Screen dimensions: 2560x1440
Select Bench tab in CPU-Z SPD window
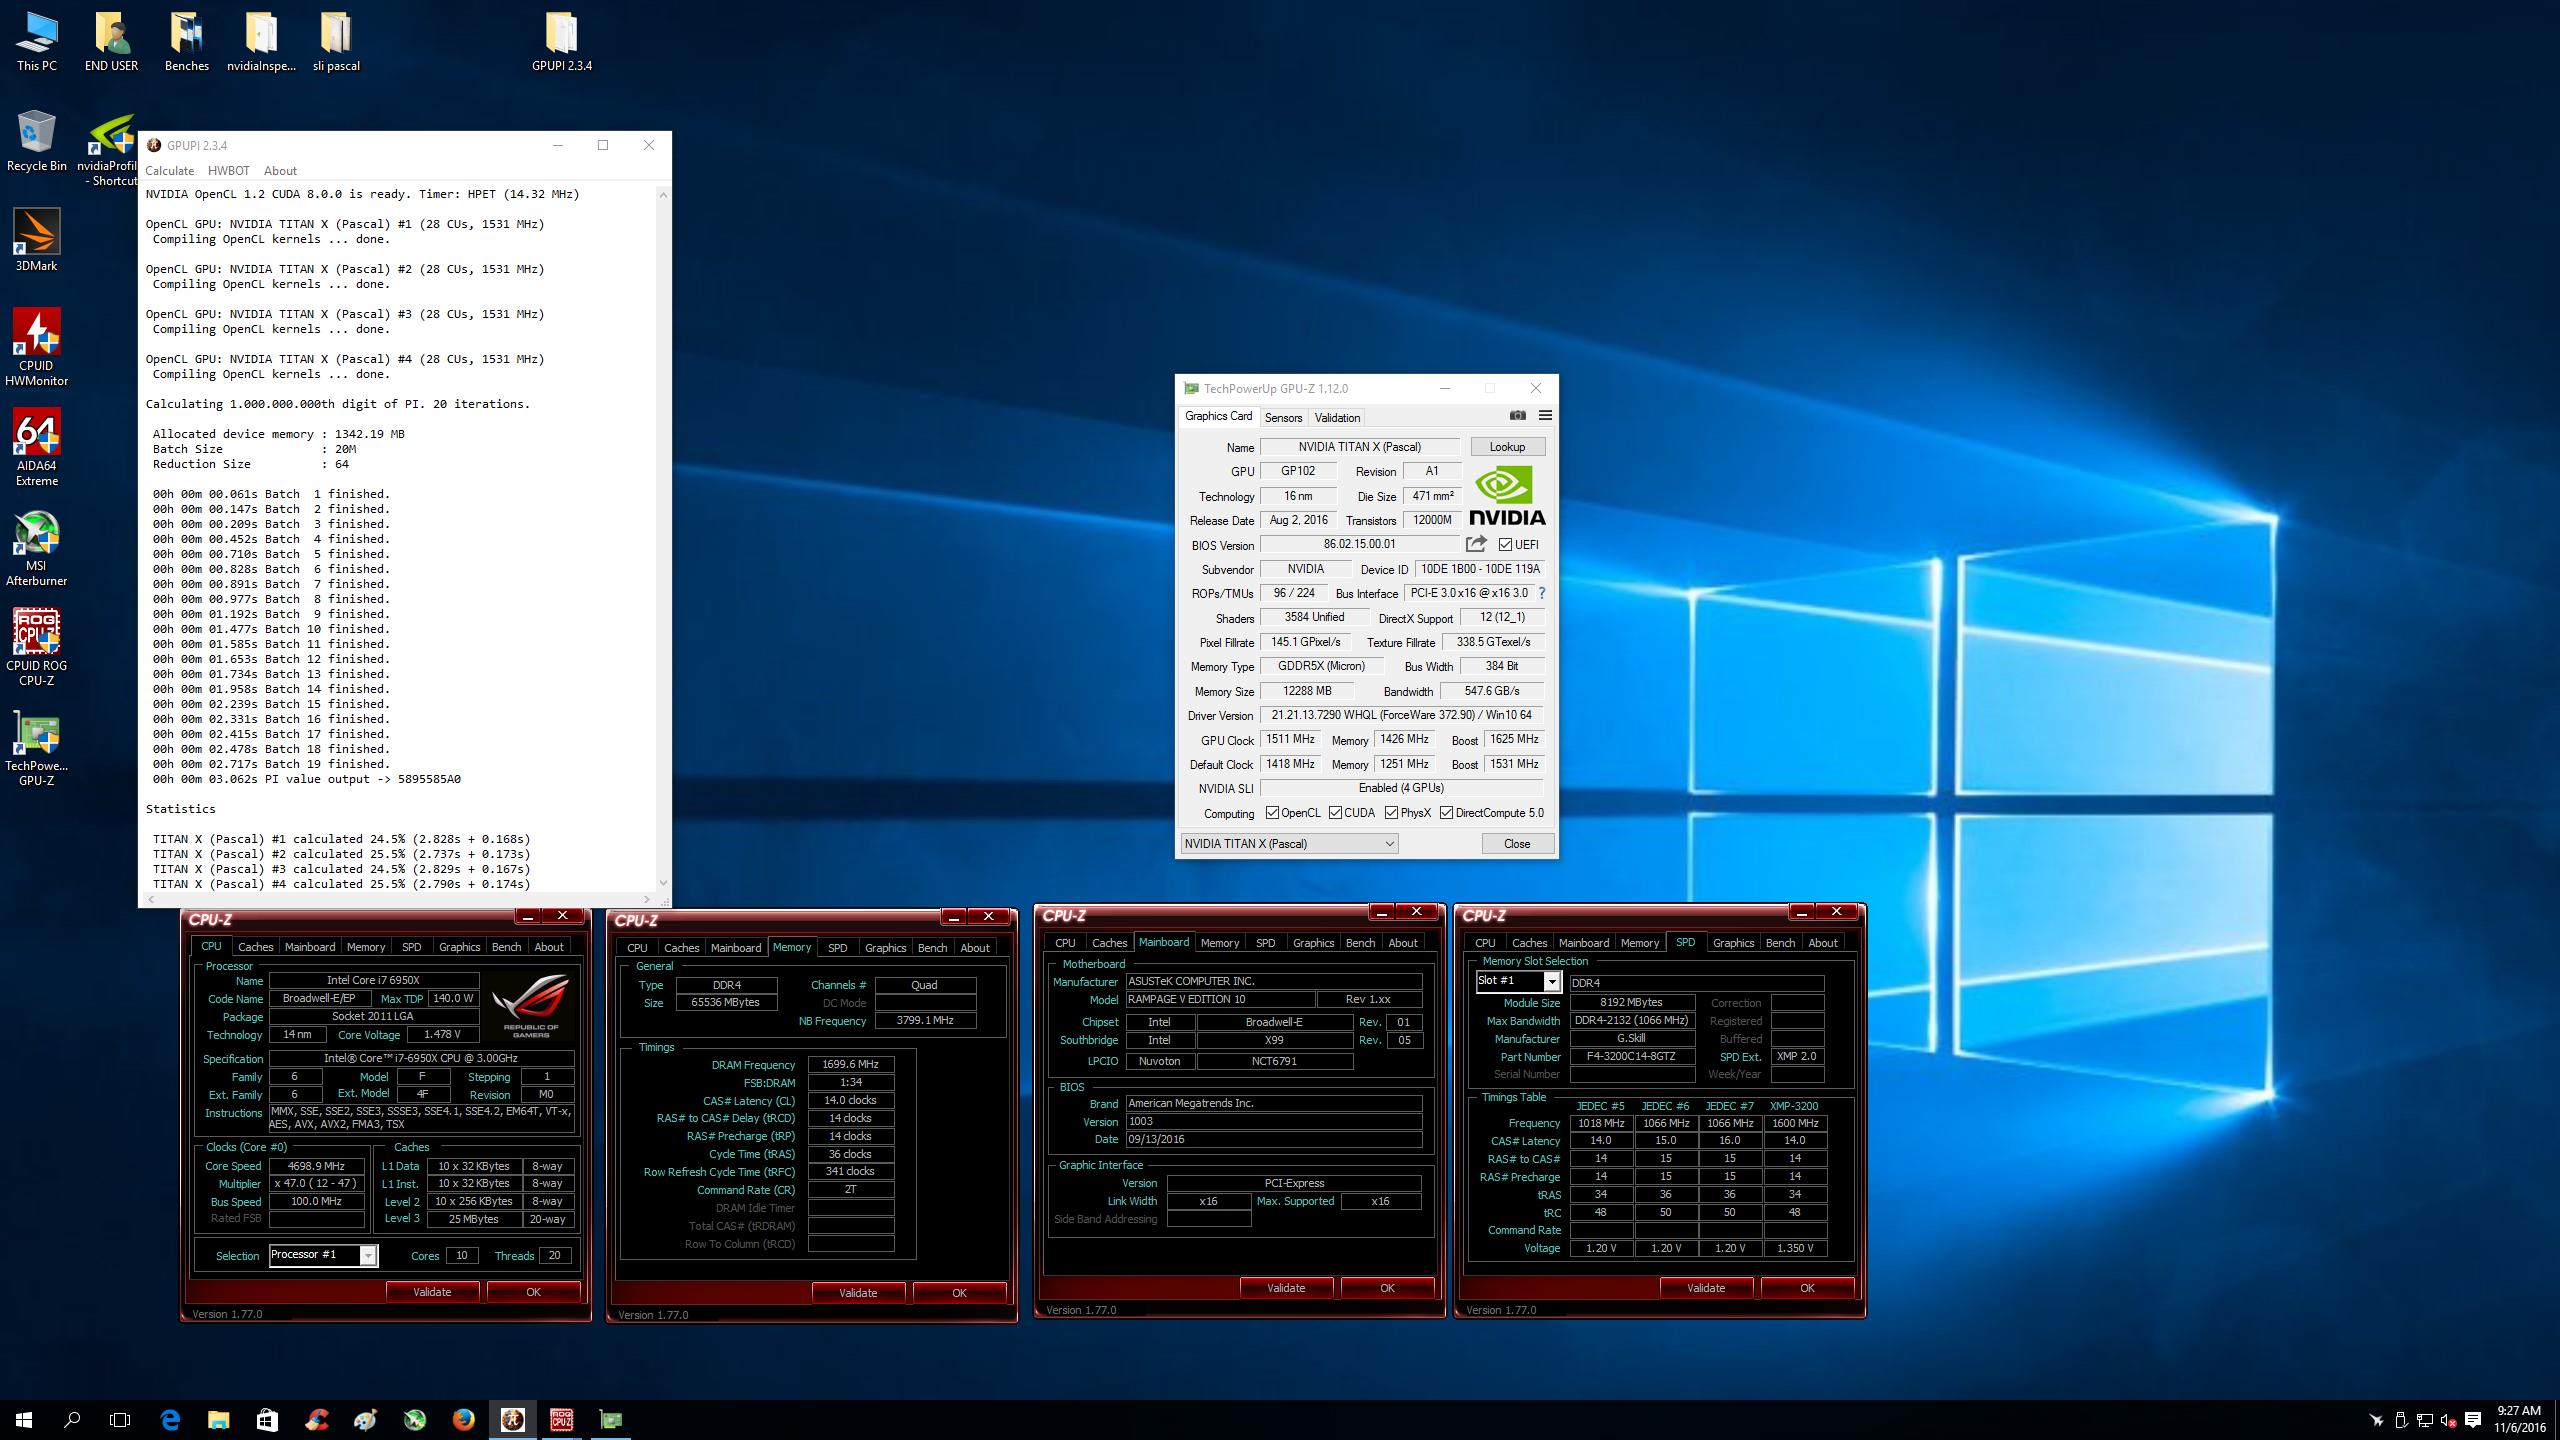tap(1780, 943)
